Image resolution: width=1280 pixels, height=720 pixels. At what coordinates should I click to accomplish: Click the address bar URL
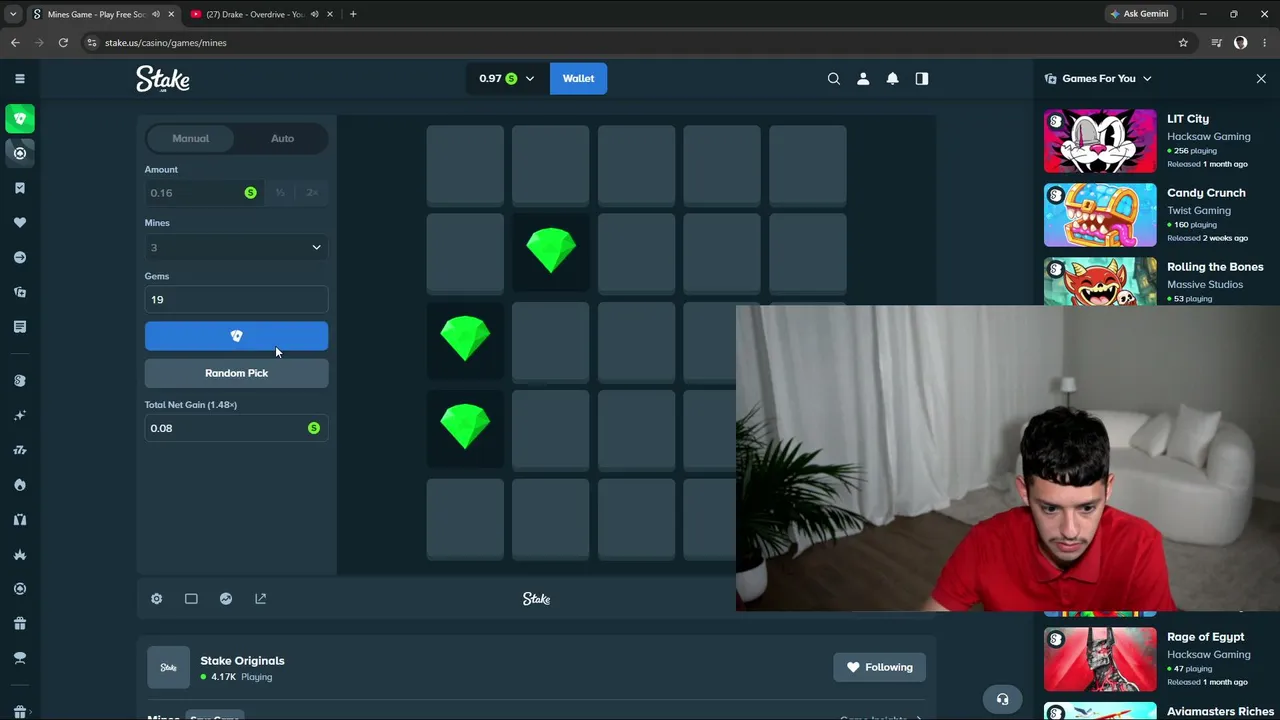(166, 43)
